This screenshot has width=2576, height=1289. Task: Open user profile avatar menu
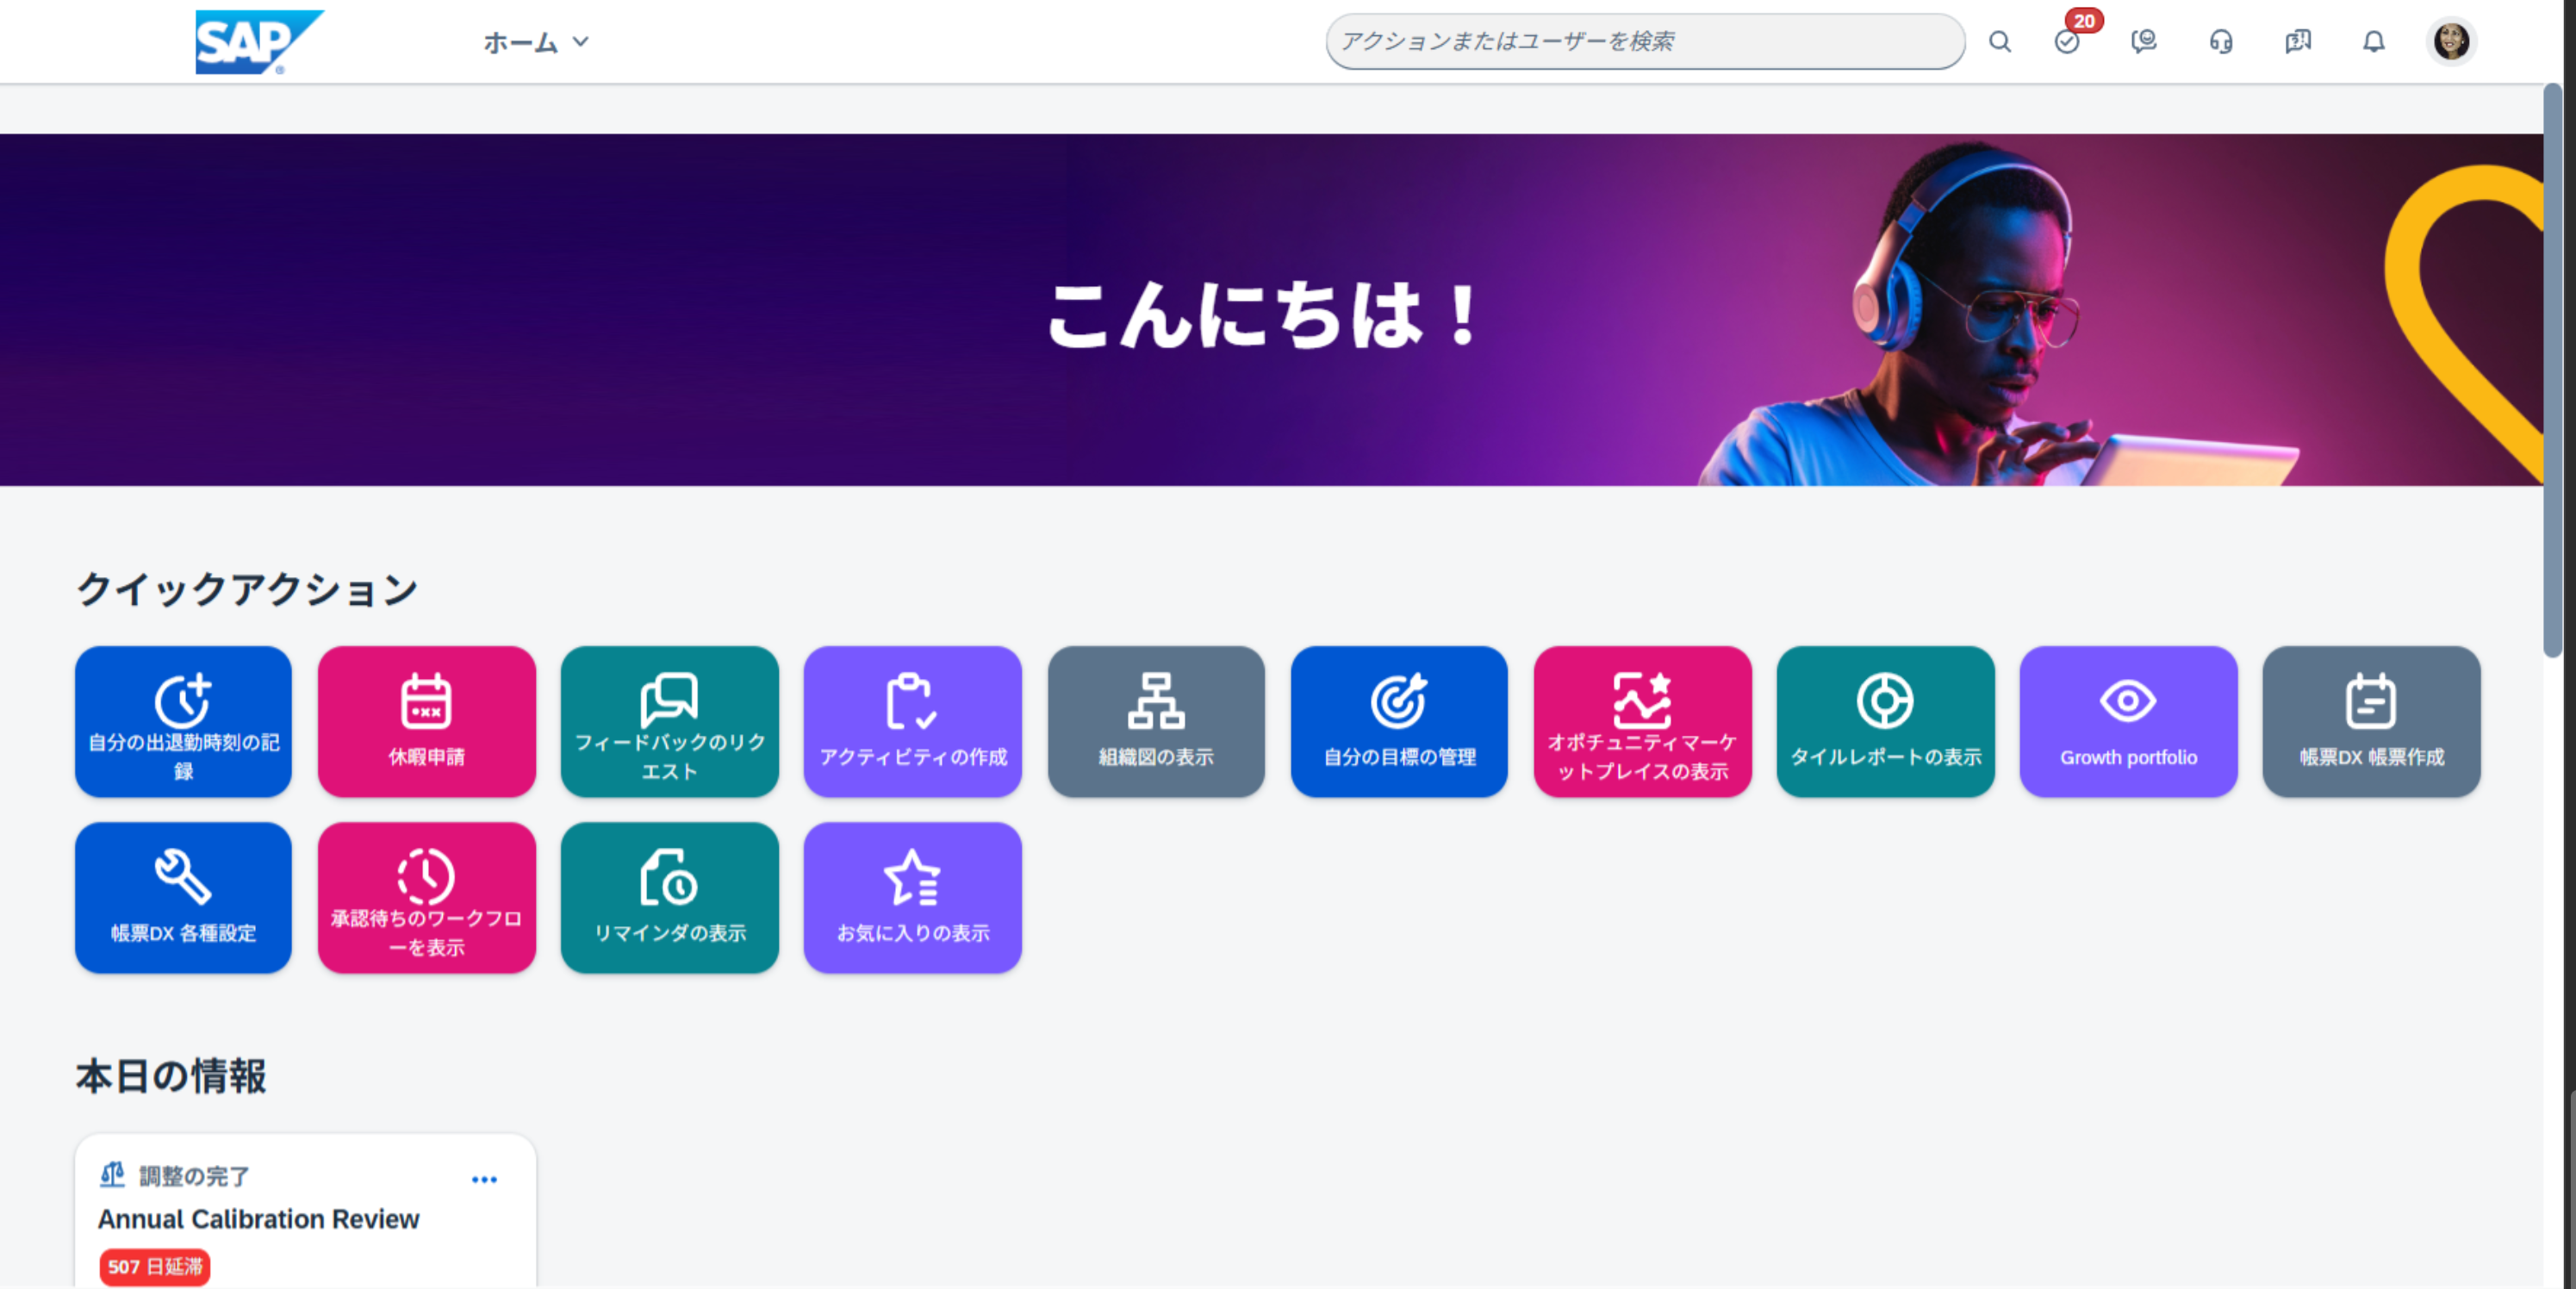point(2450,42)
